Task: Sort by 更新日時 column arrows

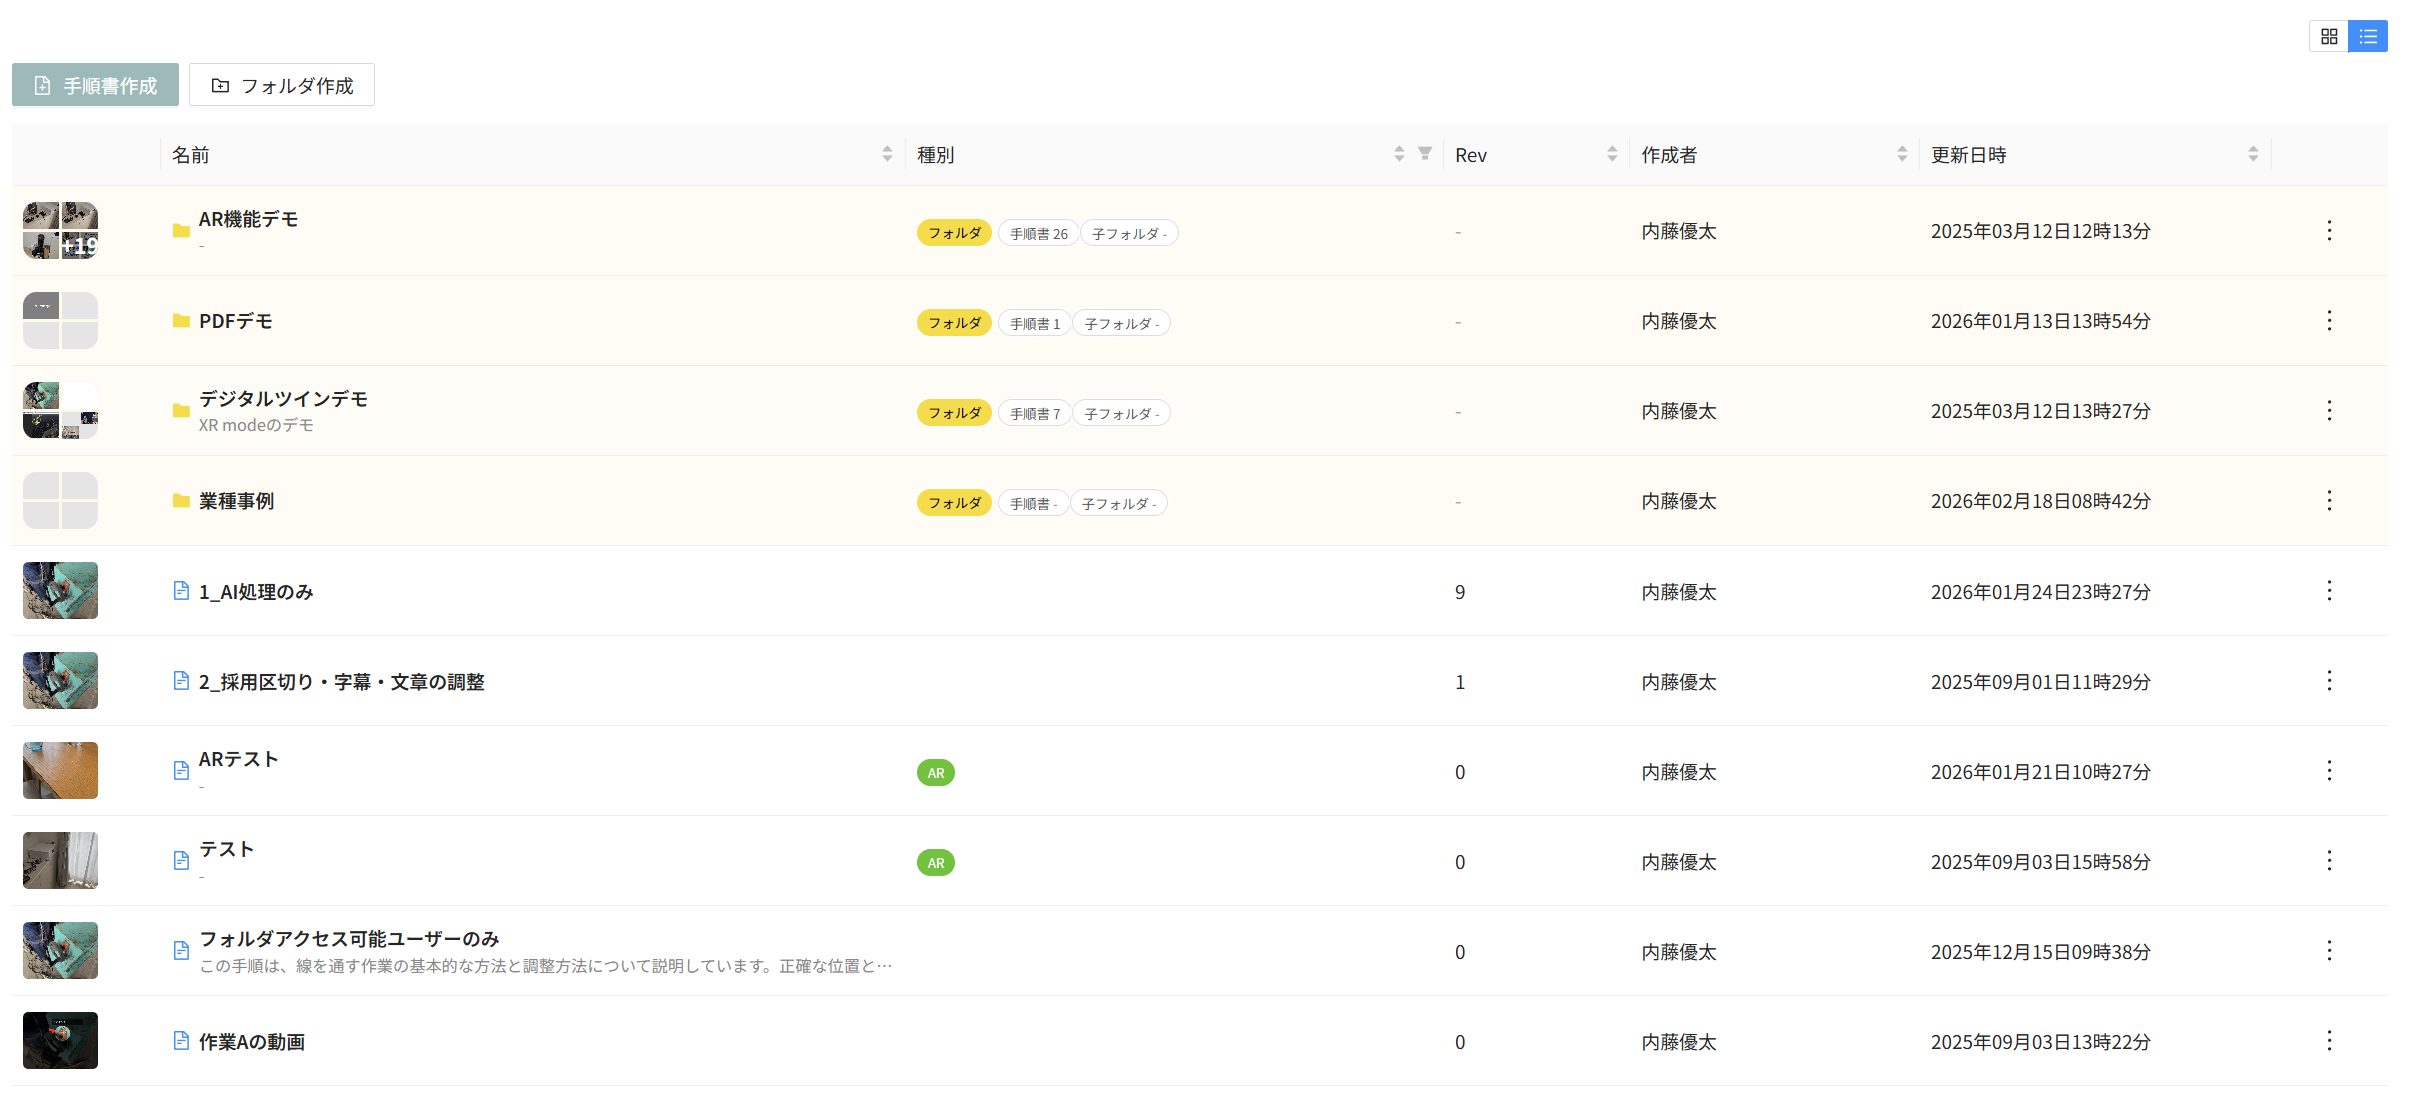Action: pyautogui.click(x=2252, y=154)
